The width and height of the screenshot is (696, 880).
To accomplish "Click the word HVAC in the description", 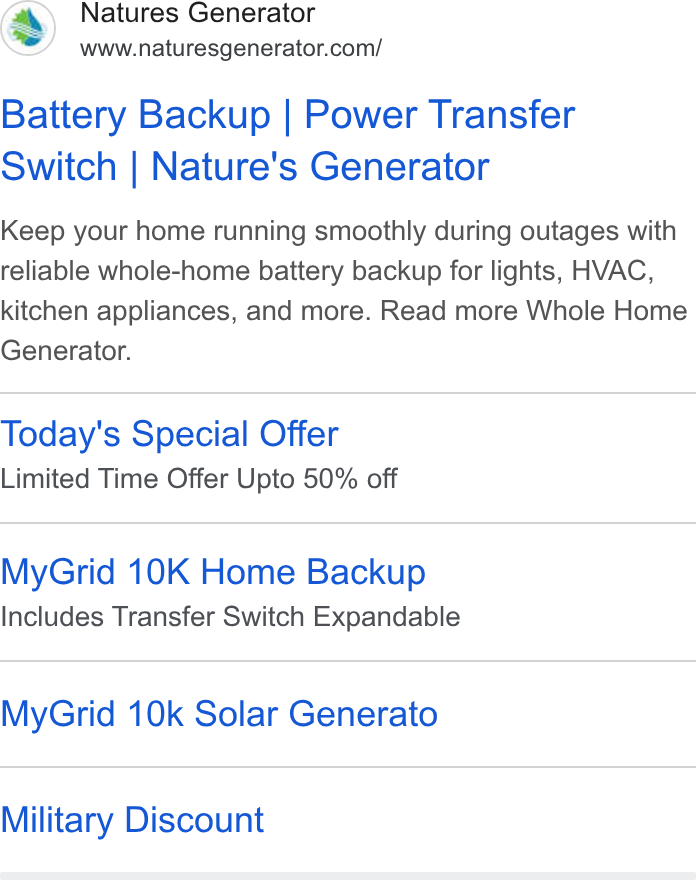I will coord(612,271).
